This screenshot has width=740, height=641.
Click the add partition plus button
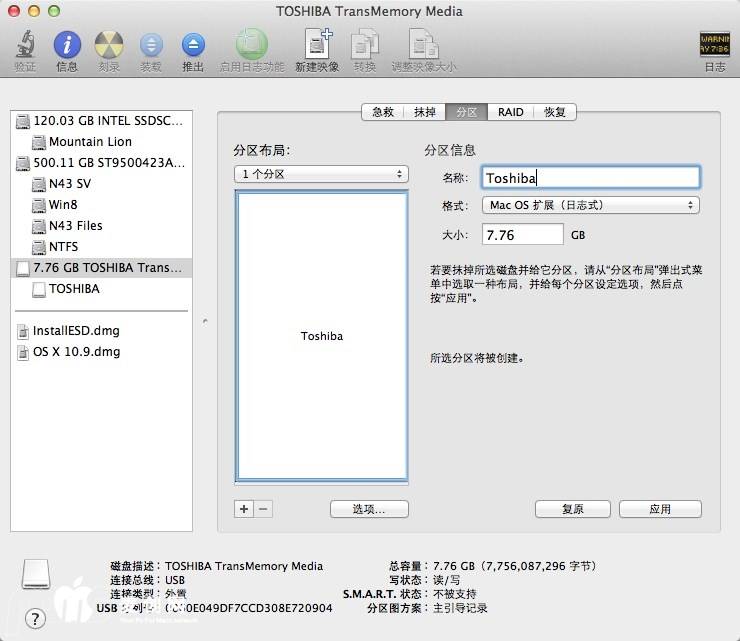pos(244,509)
